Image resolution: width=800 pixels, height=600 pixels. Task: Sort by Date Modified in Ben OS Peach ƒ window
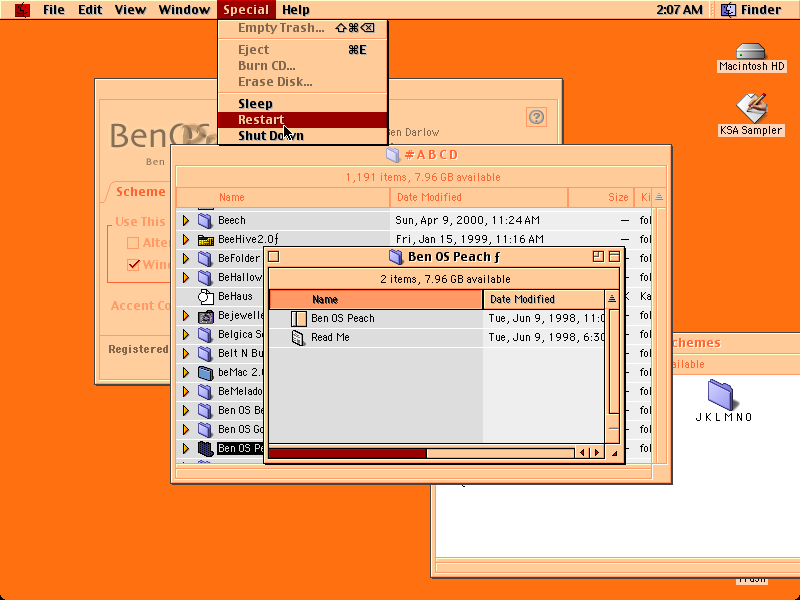(543, 299)
